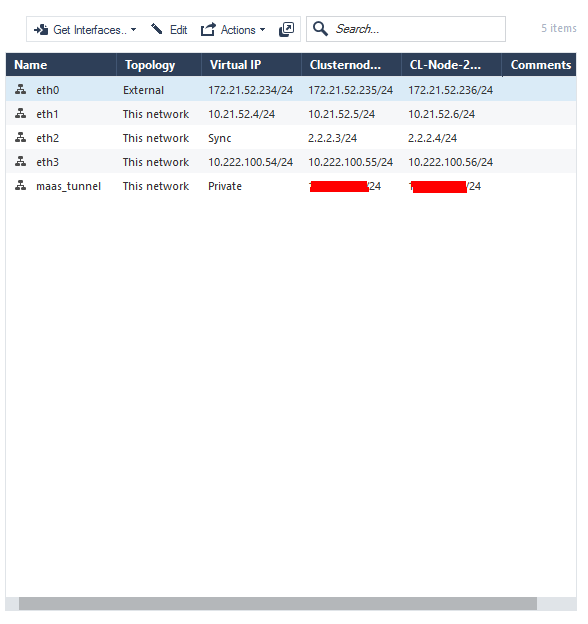The width and height of the screenshot is (588, 624).
Task: Focus the Search input field
Action: point(406,29)
